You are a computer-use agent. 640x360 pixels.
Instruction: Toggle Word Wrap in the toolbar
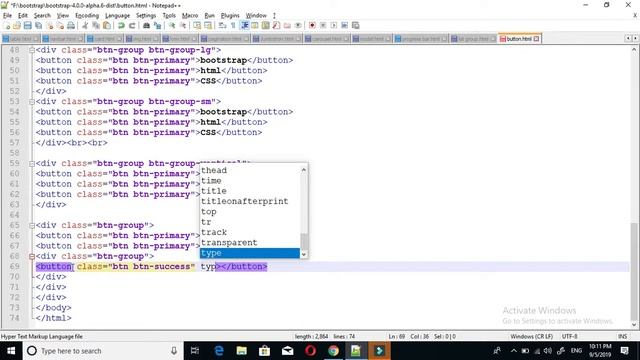[x=222, y=25]
